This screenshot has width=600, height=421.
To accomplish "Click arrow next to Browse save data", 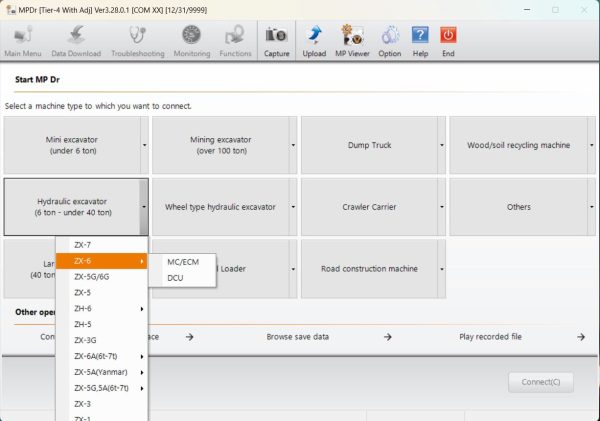I will [x=388, y=337].
